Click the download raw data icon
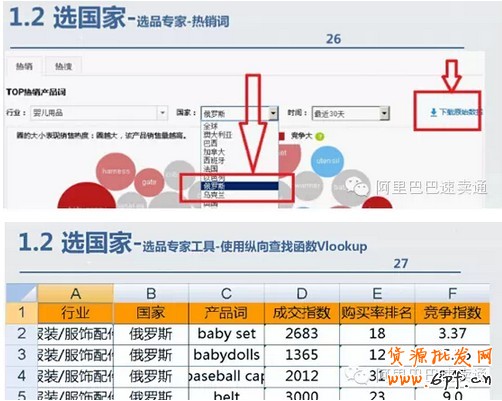This screenshot has height=401, width=502. coord(433,112)
